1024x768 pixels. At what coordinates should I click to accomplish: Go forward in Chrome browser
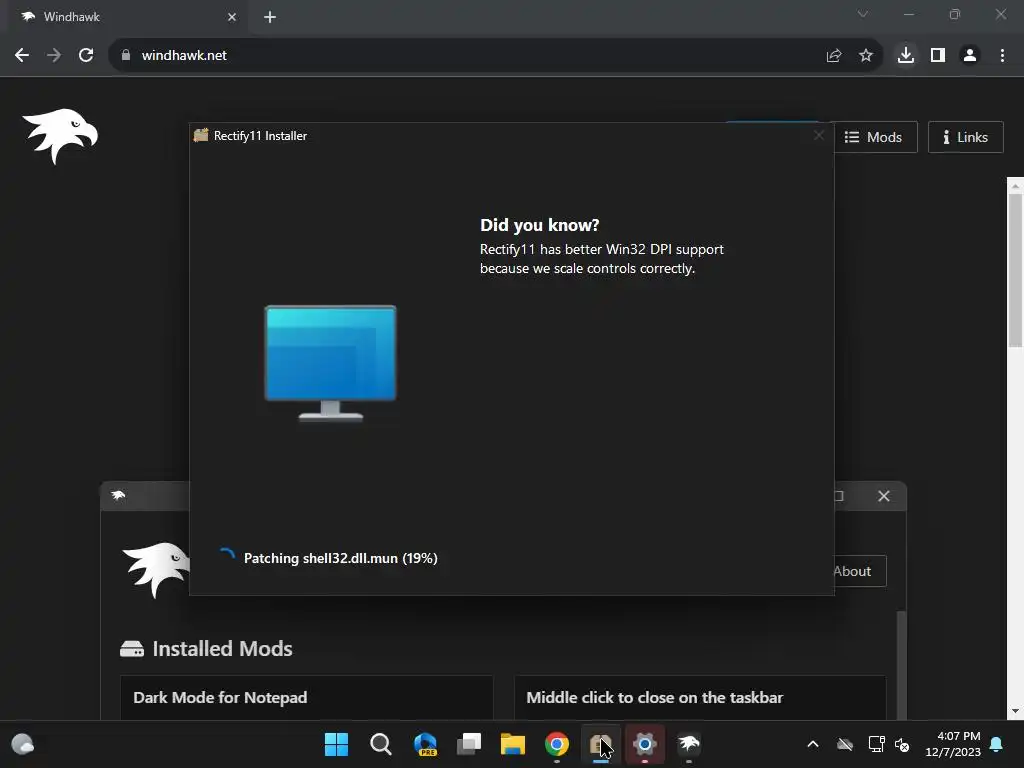coord(54,56)
